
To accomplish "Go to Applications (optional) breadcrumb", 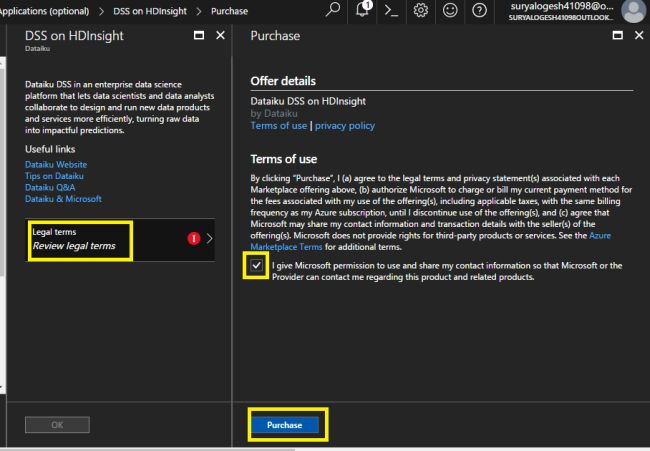I will (44, 11).
